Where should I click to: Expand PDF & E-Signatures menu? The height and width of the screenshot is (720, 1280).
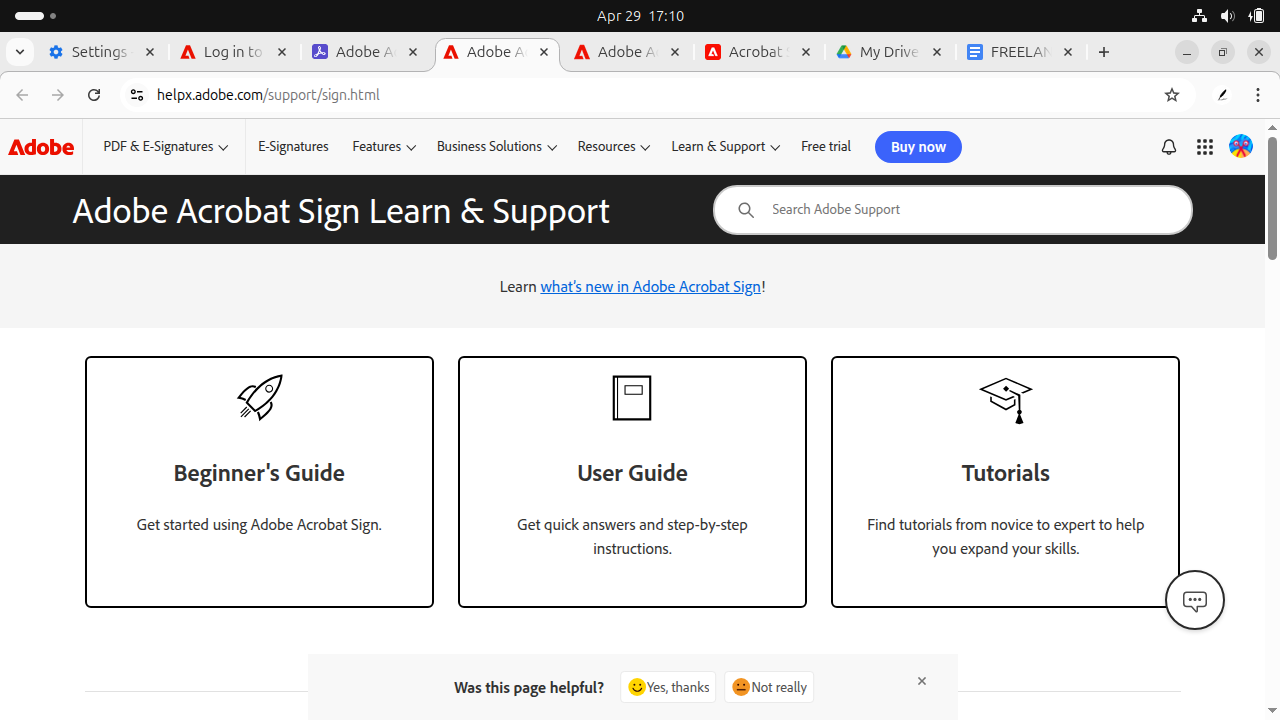[166, 147]
